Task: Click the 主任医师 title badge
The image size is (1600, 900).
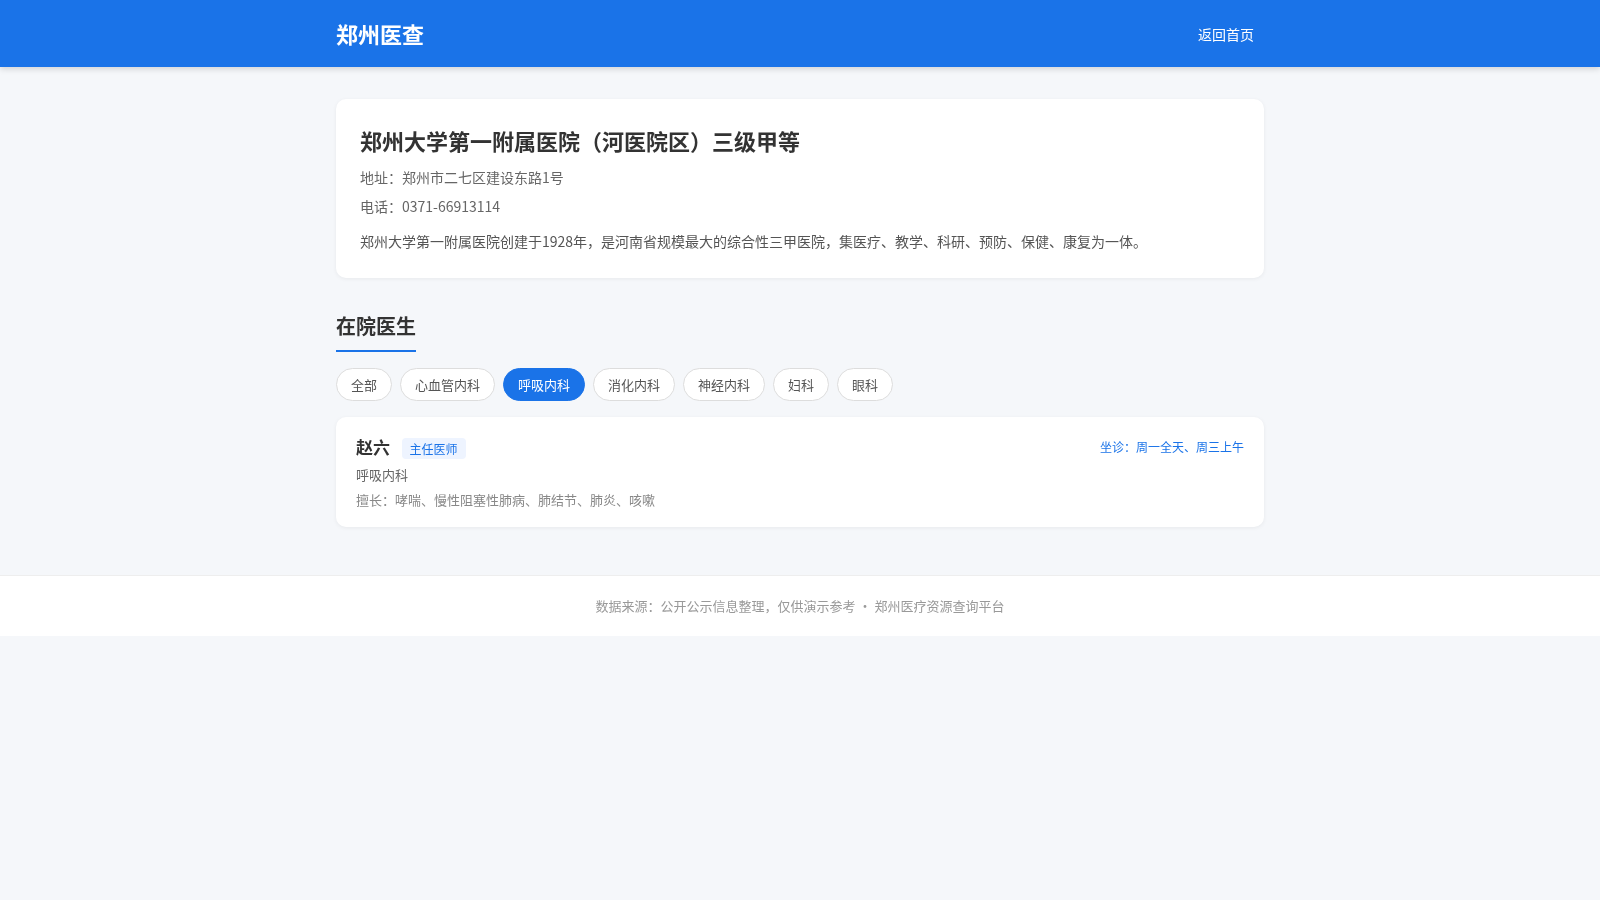Action: coord(434,449)
